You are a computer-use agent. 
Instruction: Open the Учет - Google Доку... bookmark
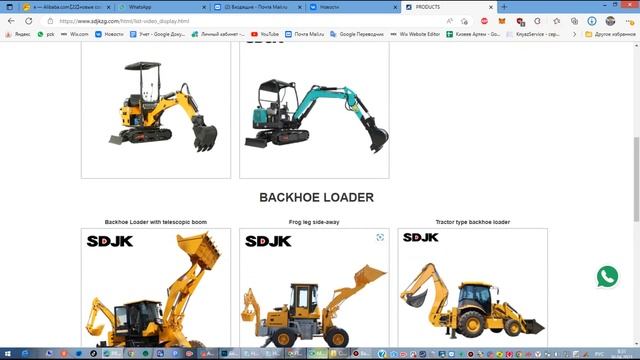[x=157, y=34]
